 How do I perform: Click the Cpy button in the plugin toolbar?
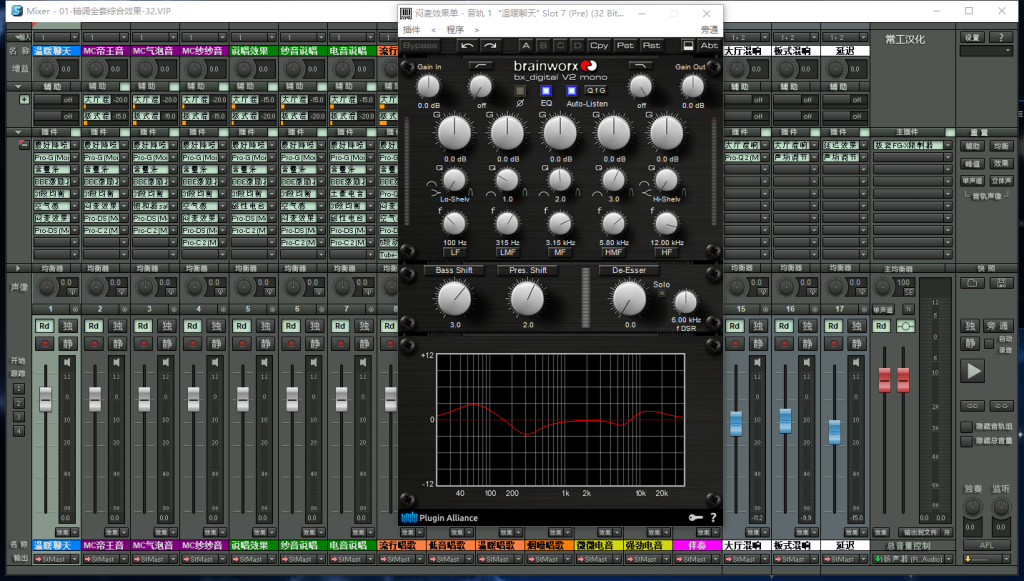(599, 46)
